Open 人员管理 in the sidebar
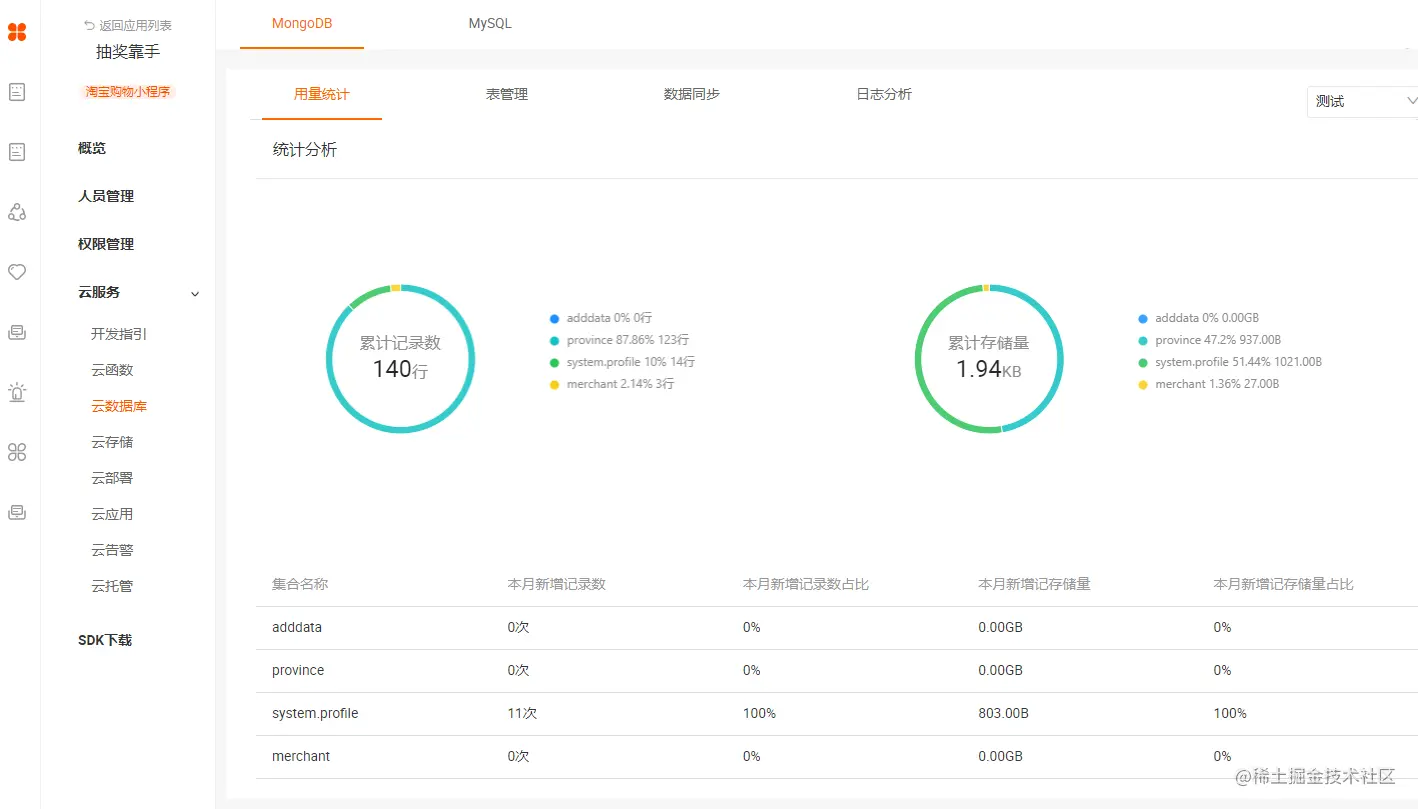Viewport: 1418px width, 809px height. coord(106,196)
